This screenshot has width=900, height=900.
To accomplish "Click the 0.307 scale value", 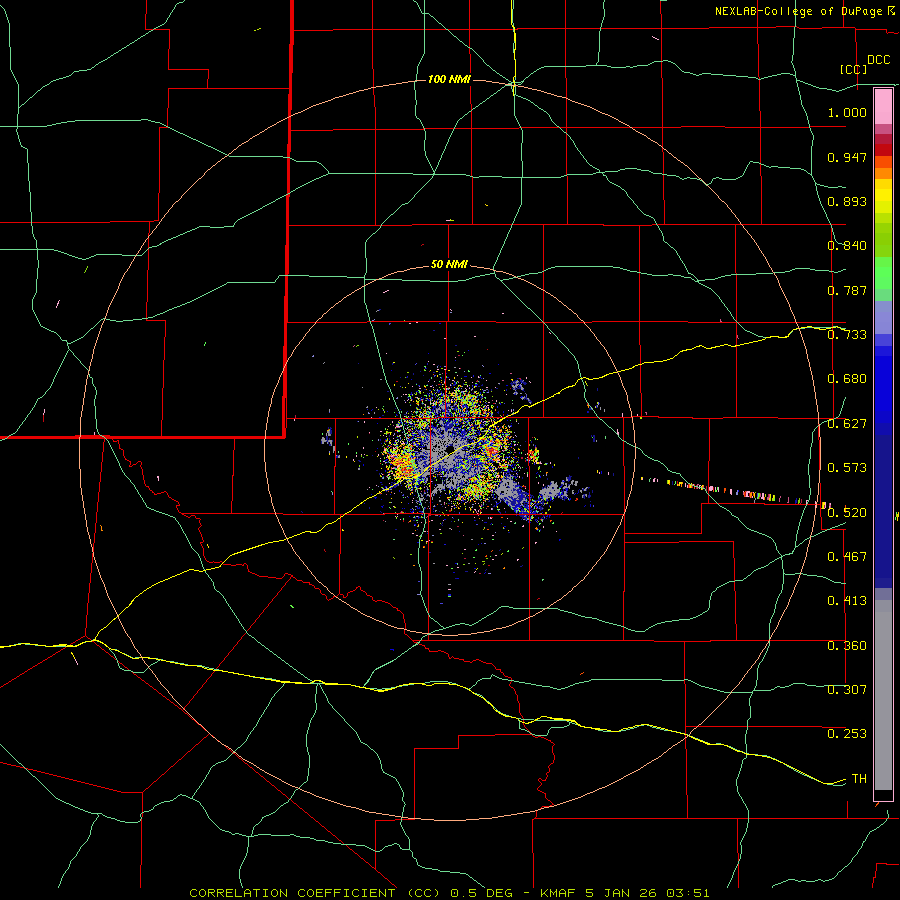I will point(847,690).
